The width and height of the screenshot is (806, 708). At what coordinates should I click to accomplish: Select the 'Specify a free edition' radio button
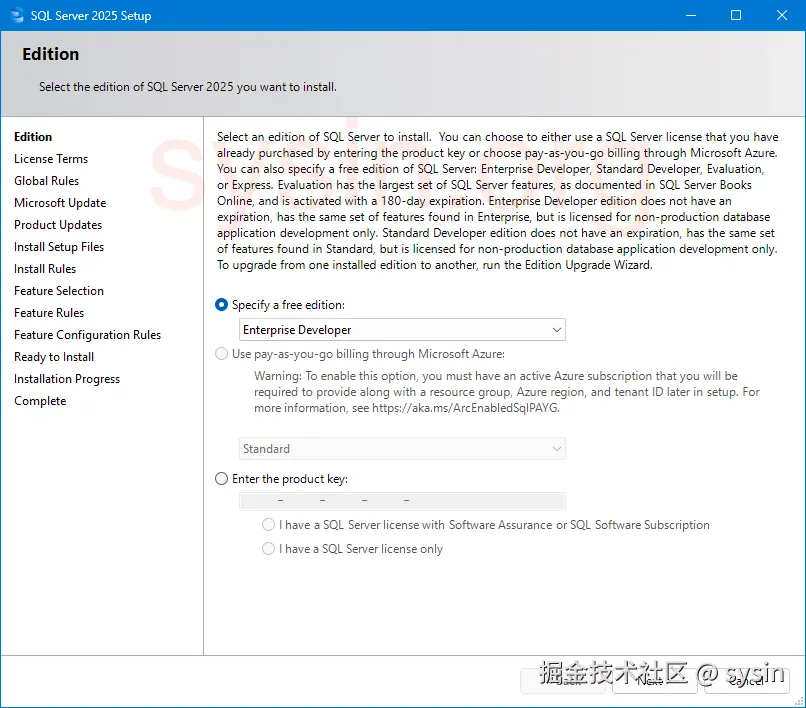tap(221, 305)
